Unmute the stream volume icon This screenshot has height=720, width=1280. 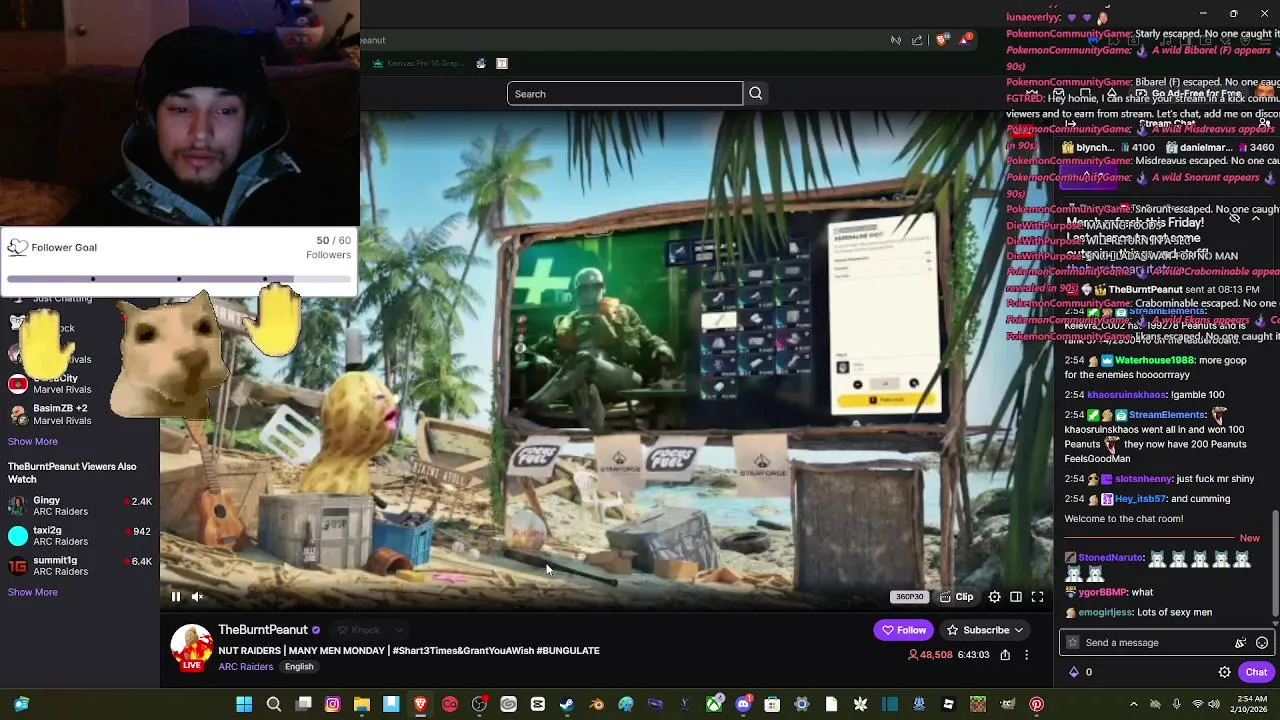coord(197,597)
